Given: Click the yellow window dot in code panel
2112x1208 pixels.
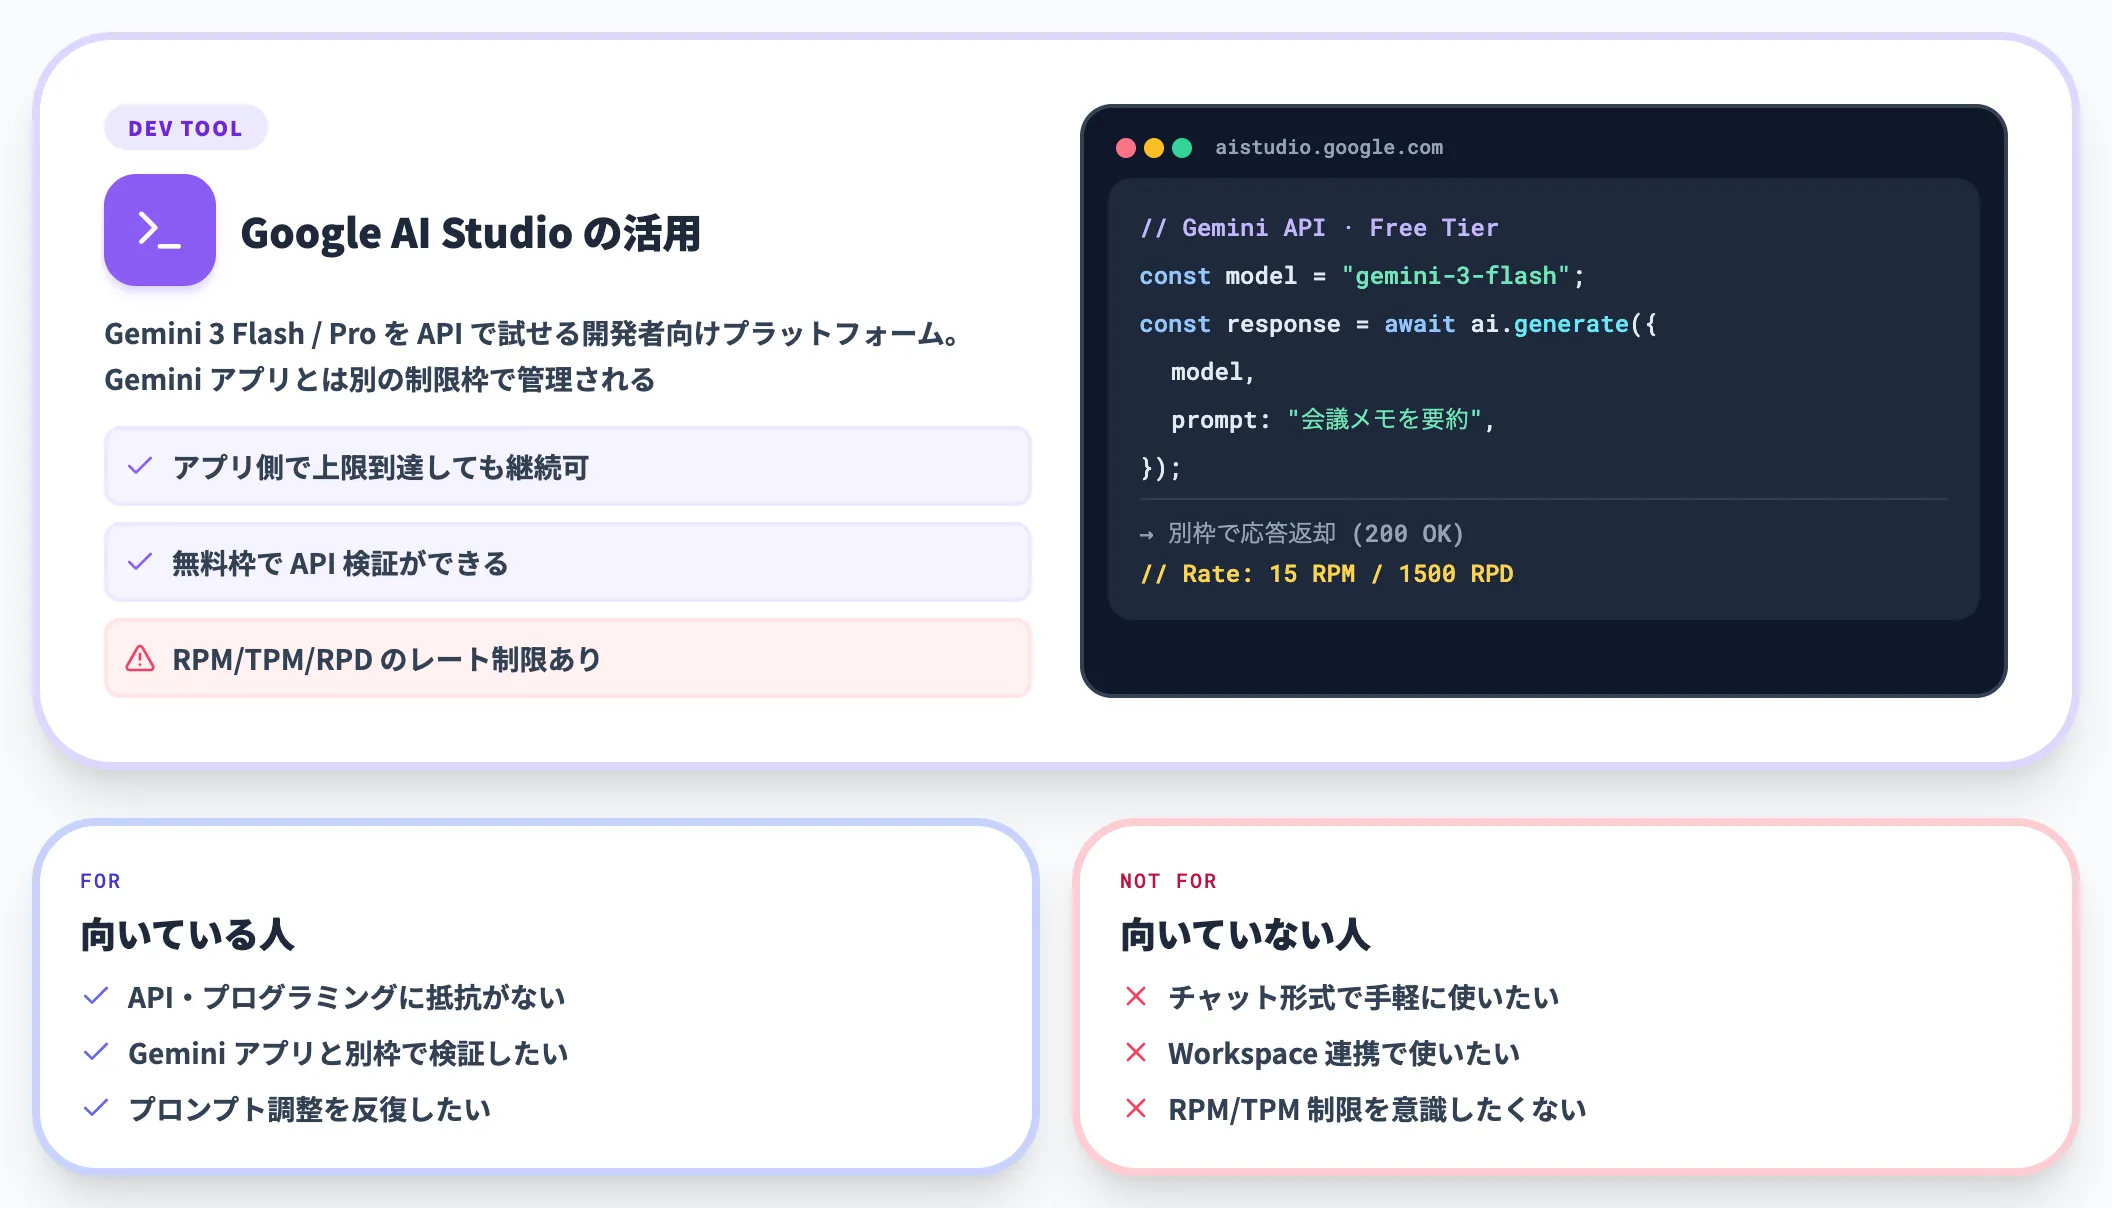Looking at the screenshot, I should pos(1154,148).
